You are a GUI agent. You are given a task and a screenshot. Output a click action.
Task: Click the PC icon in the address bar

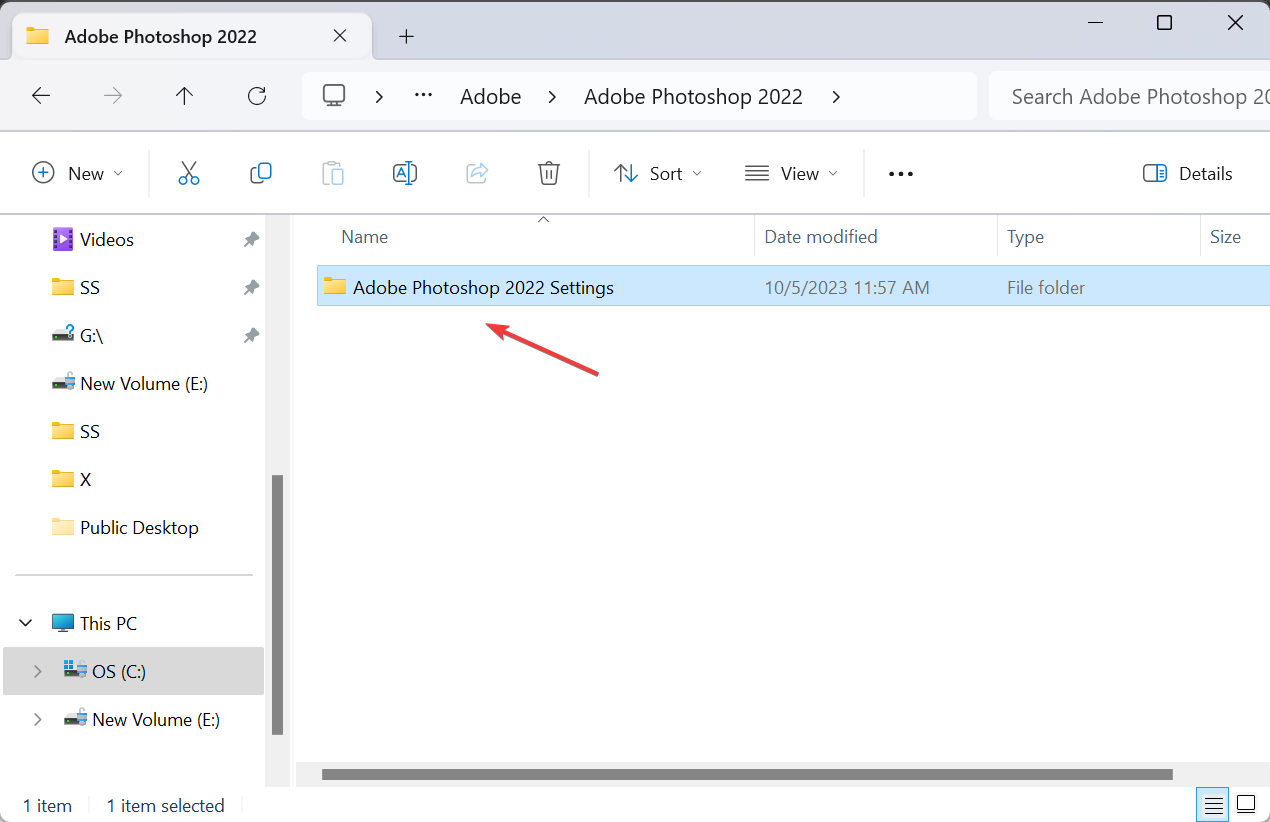334,96
